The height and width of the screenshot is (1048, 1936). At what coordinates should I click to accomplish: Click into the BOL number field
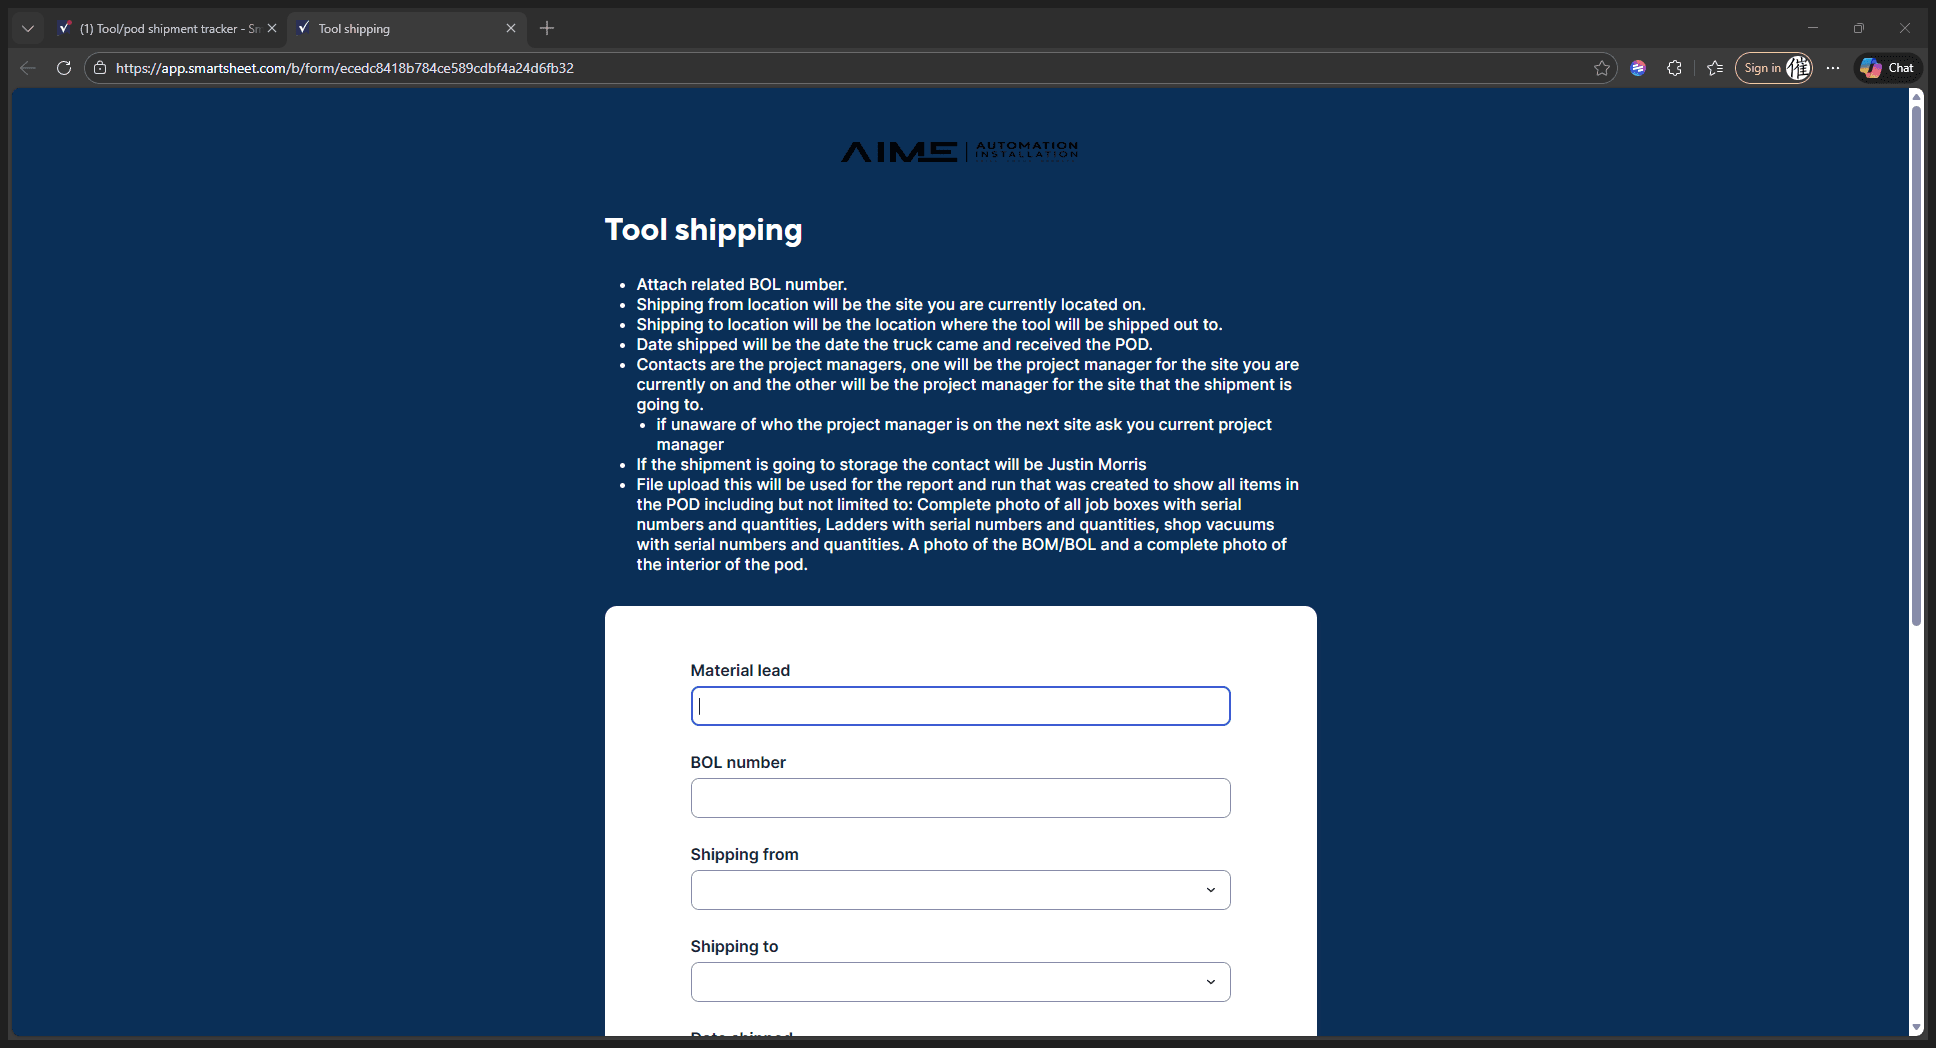click(960, 798)
